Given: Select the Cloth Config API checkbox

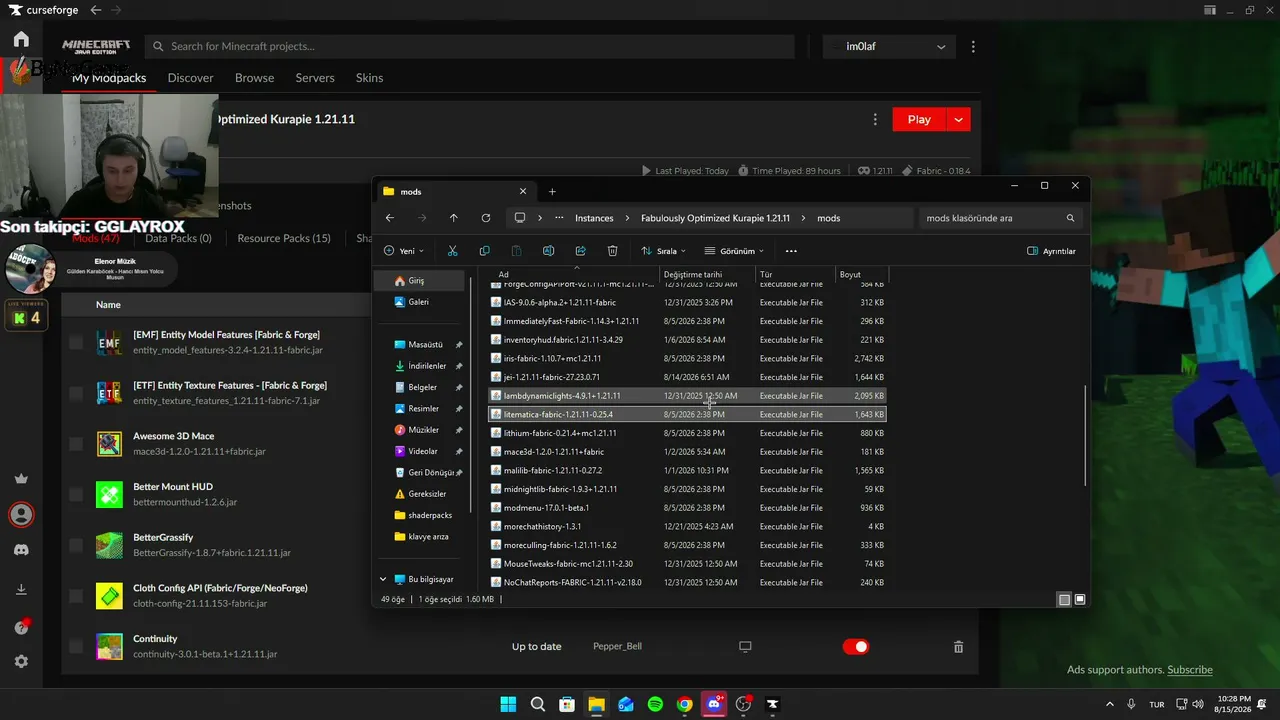Looking at the screenshot, I should pyautogui.click(x=76, y=596).
